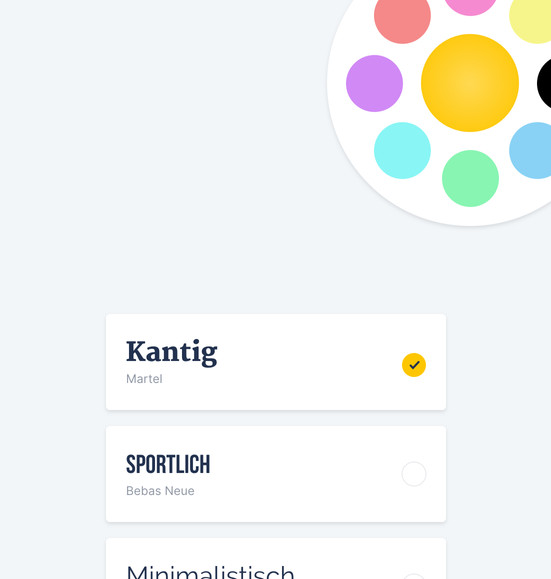Screen dimensions: 551x579
Task: Click the Kantig heading text
Action: click(172, 353)
